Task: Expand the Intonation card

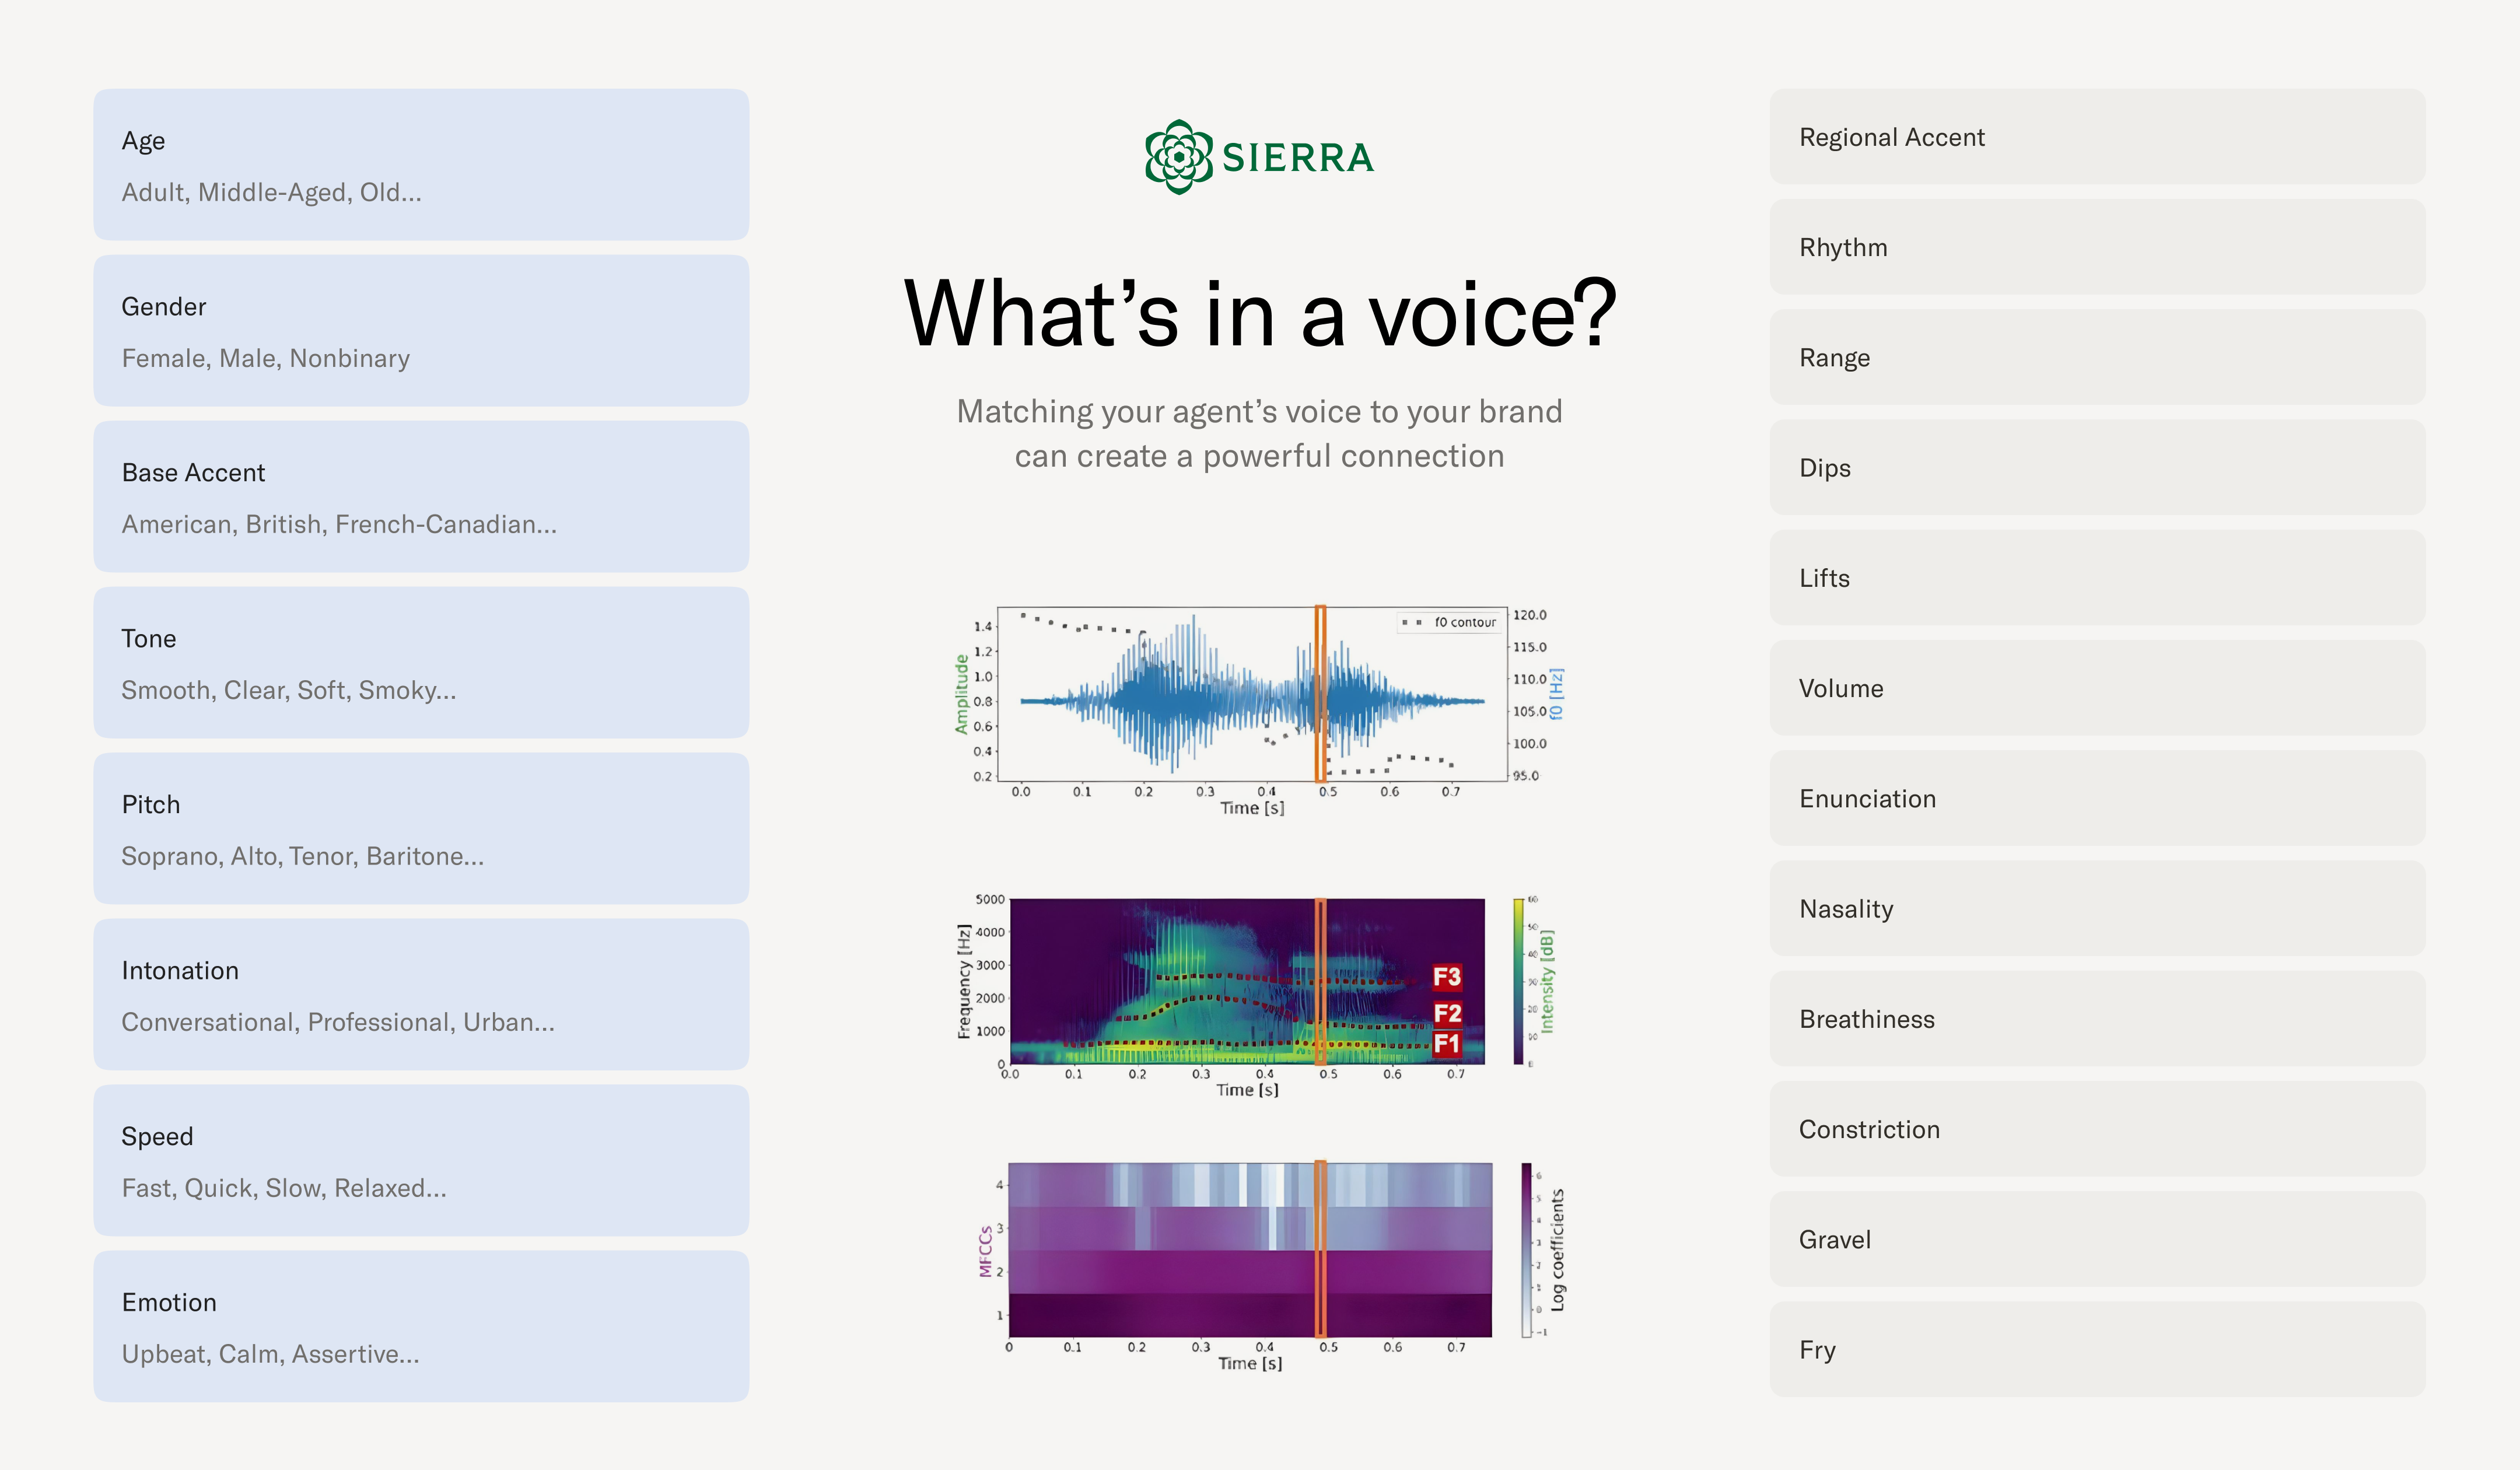Action: pos(420,994)
